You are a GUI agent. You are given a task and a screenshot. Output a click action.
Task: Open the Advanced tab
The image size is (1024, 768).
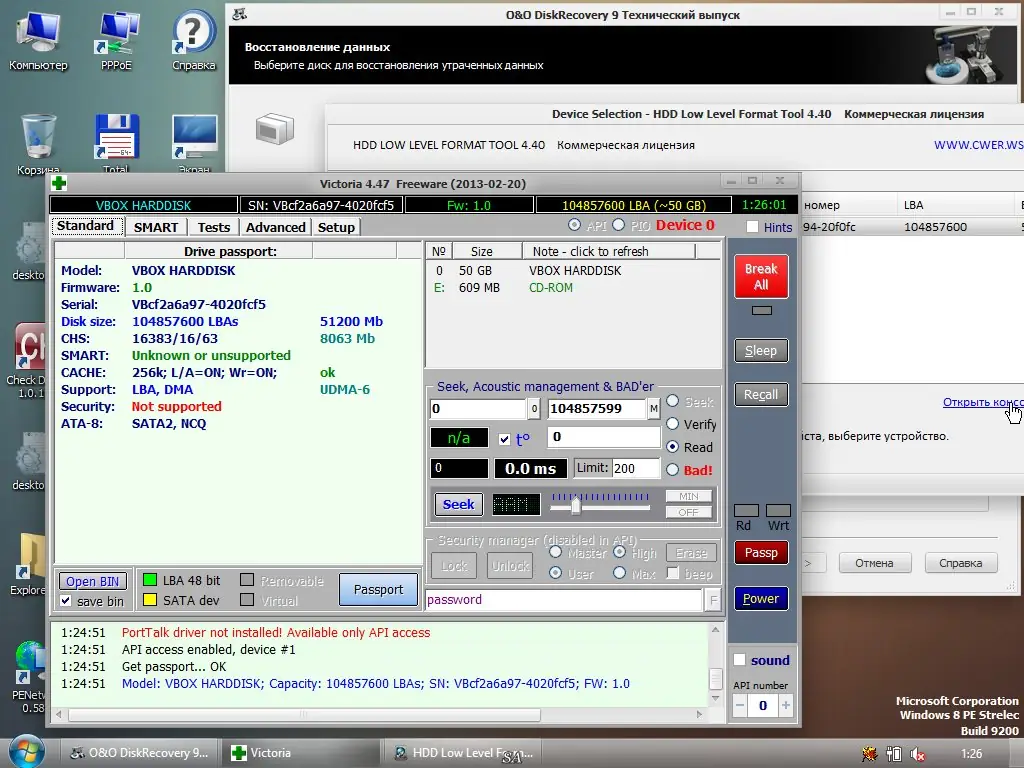(x=276, y=227)
